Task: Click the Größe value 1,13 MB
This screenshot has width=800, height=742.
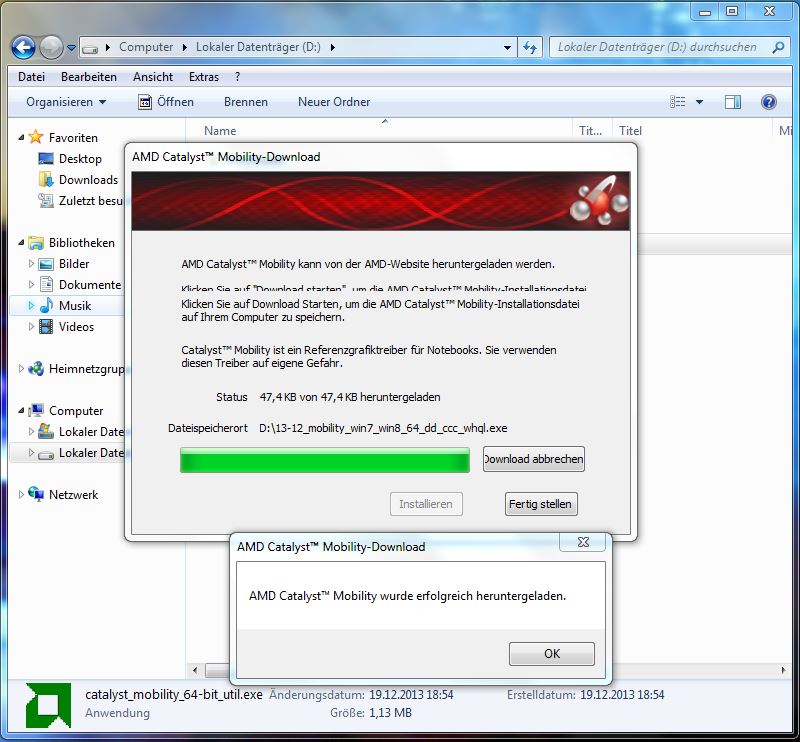Action: [390, 713]
